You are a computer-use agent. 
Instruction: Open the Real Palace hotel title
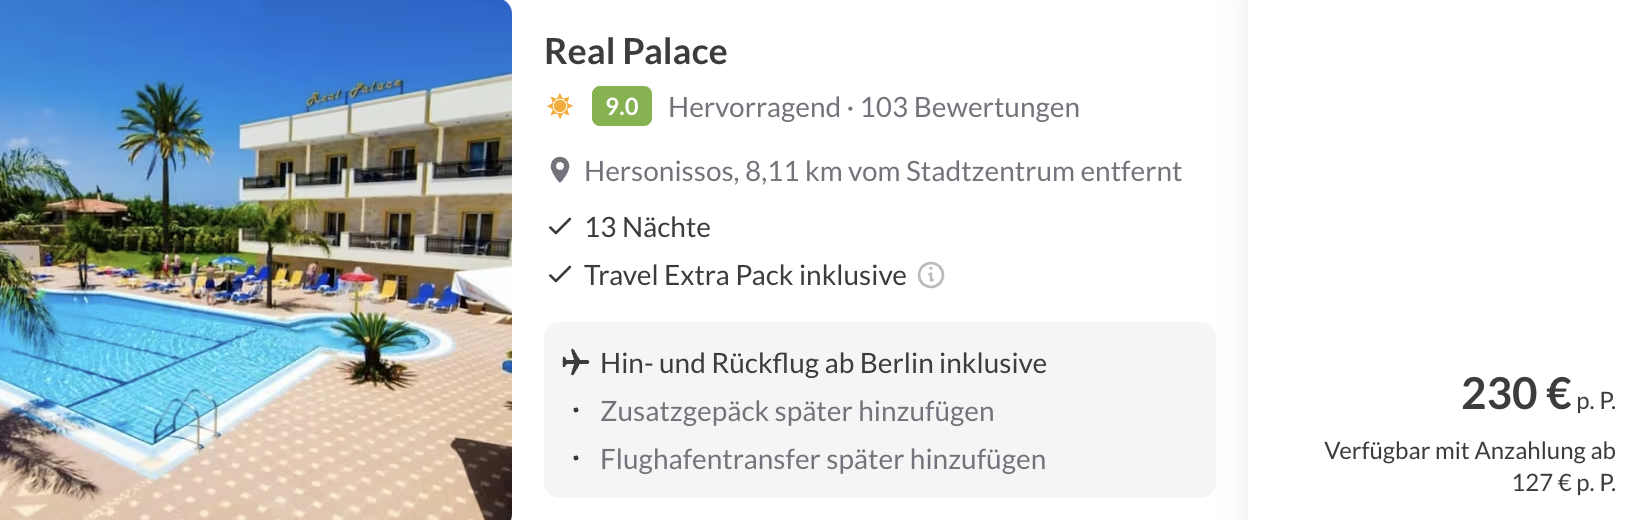point(635,52)
